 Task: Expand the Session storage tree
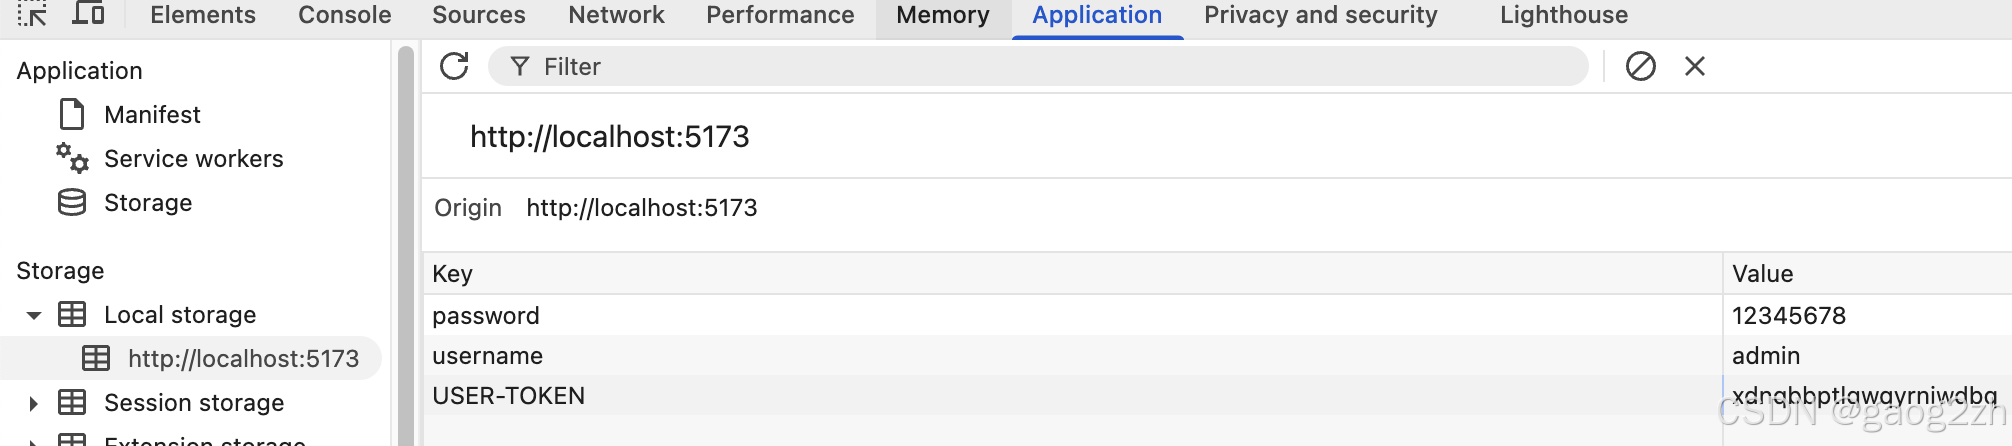coord(34,403)
